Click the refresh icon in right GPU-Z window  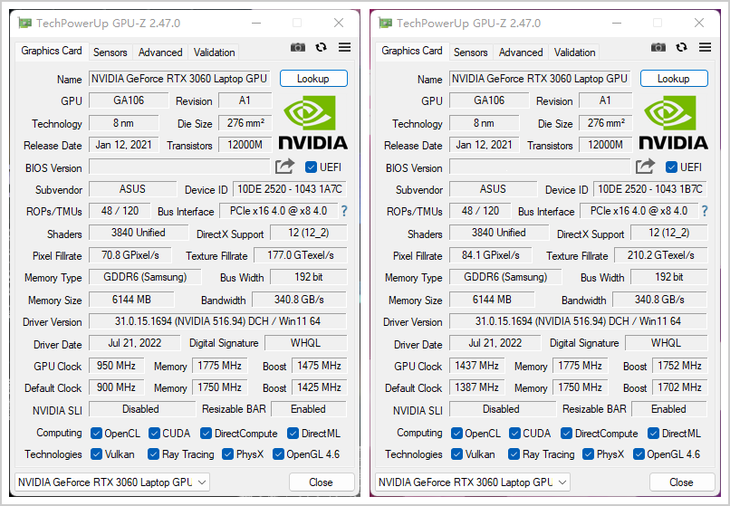[681, 47]
